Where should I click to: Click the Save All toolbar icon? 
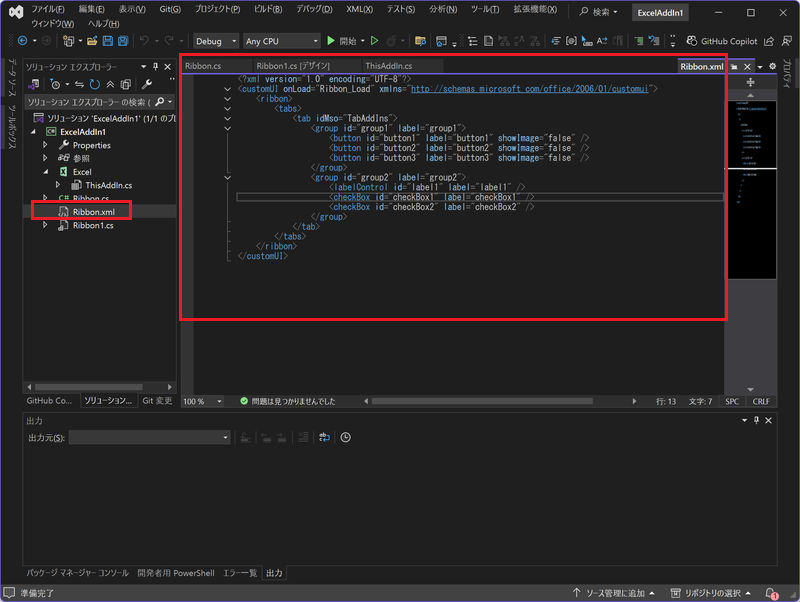tap(123, 41)
